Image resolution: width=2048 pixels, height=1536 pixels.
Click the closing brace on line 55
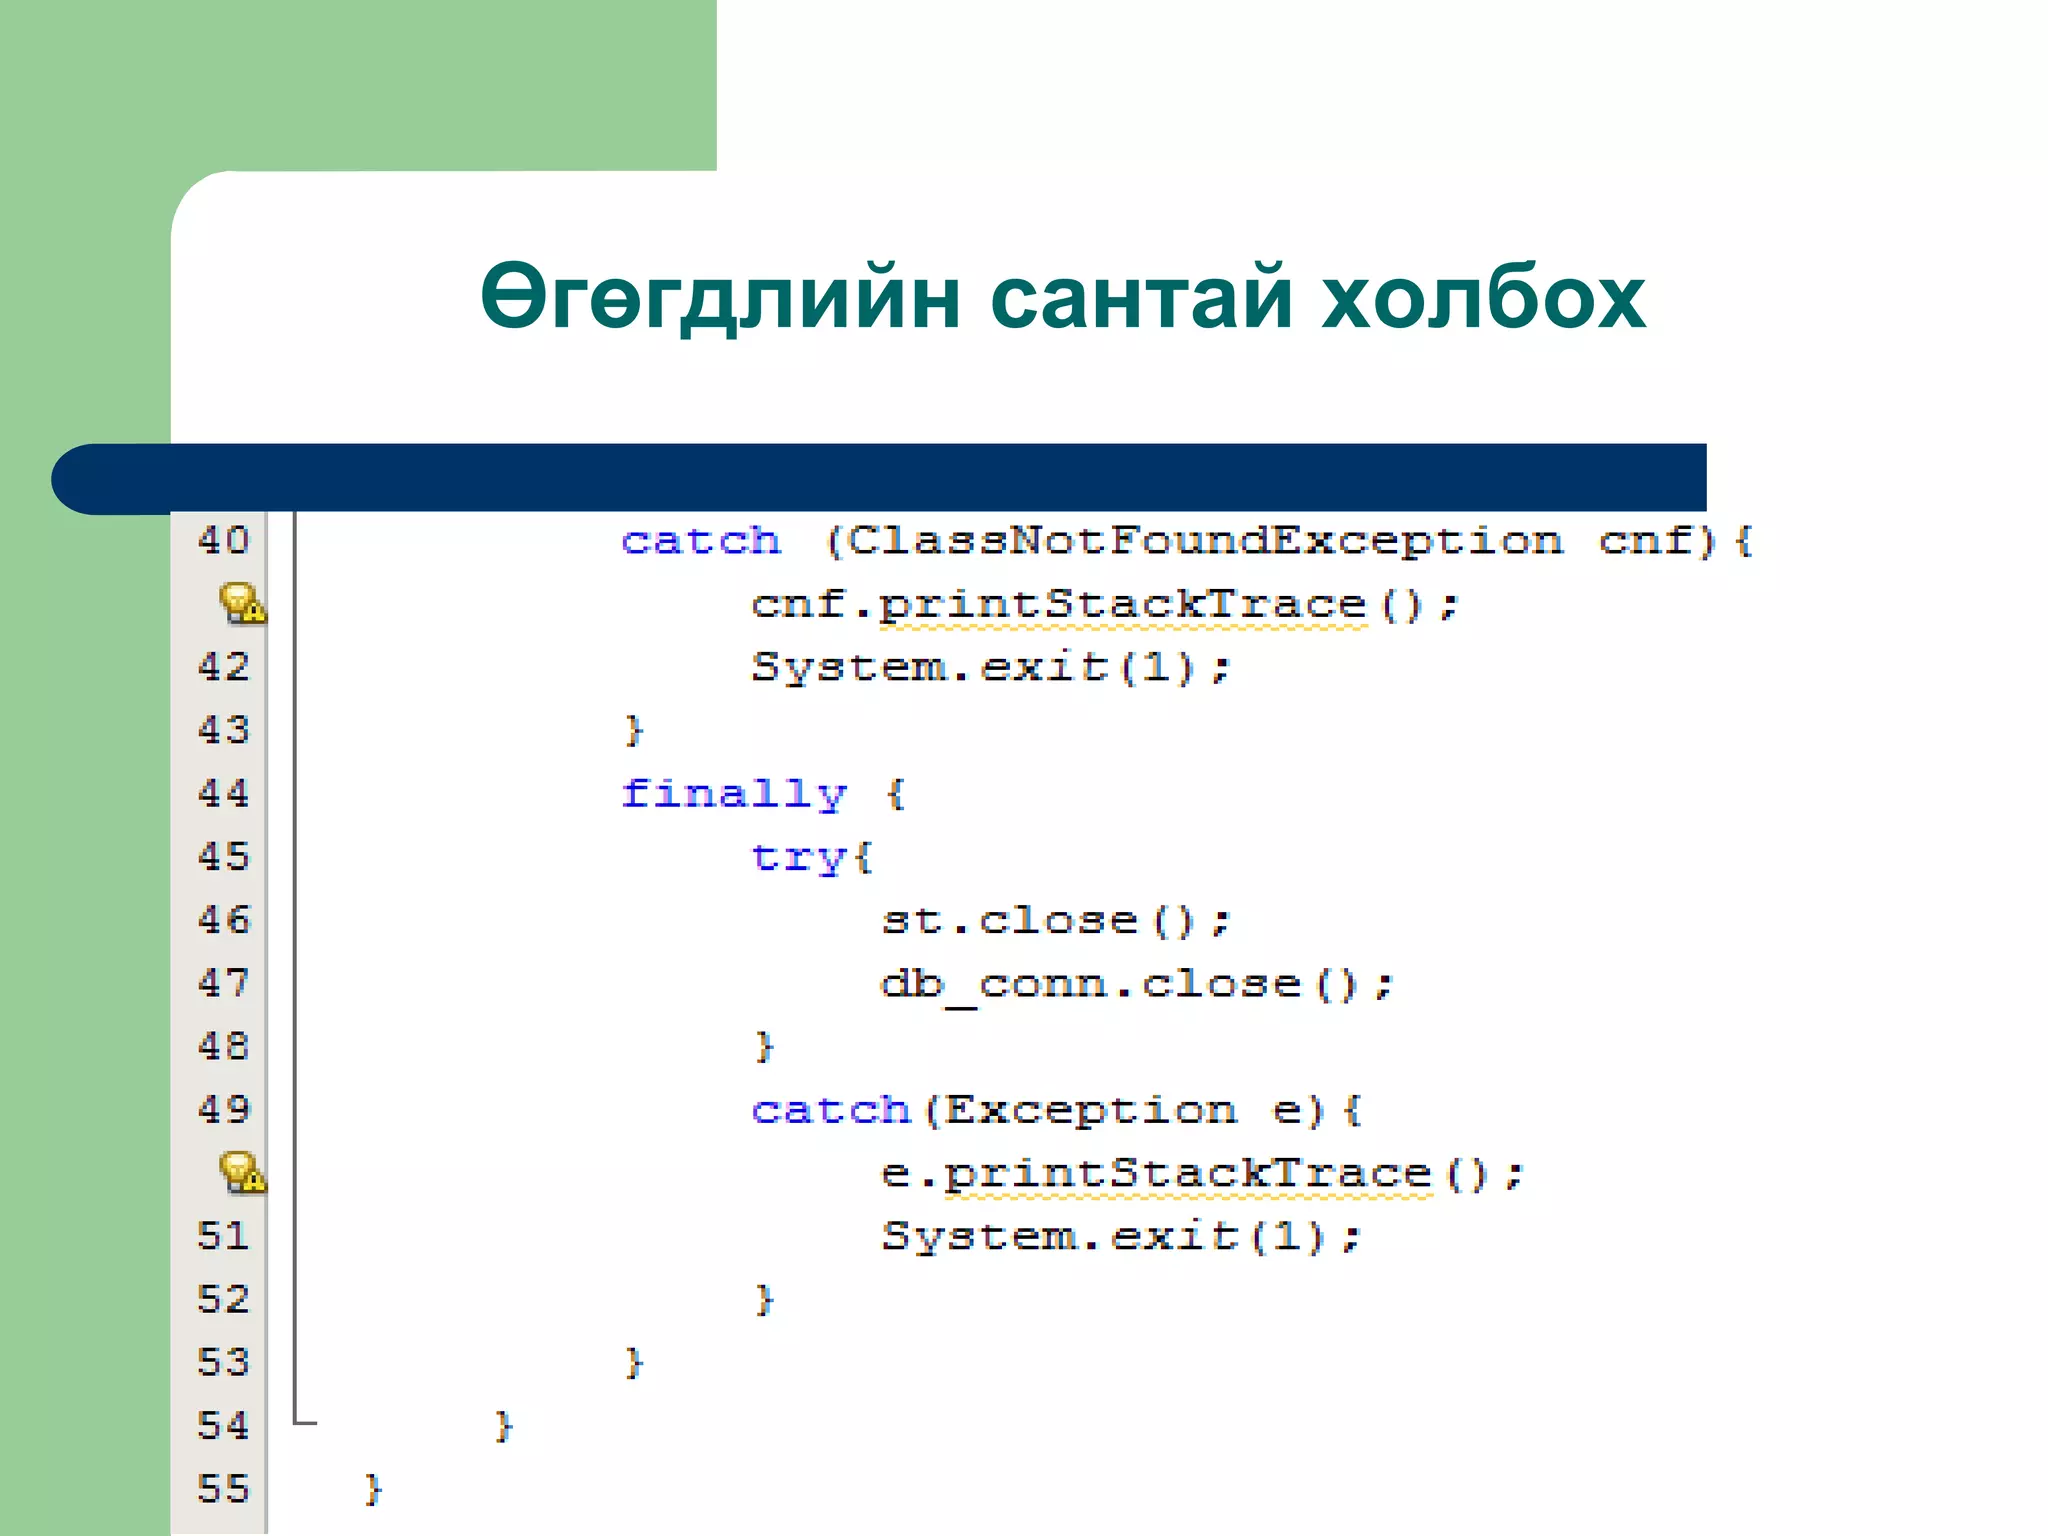tap(373, 1489)
